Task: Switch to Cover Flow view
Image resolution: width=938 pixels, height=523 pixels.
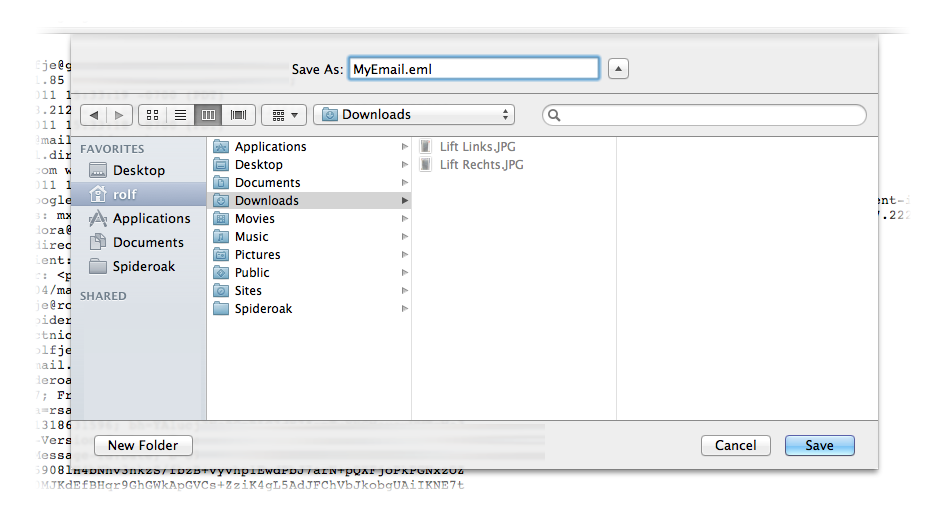Action: pyautogui.click(x=238, y=115)
